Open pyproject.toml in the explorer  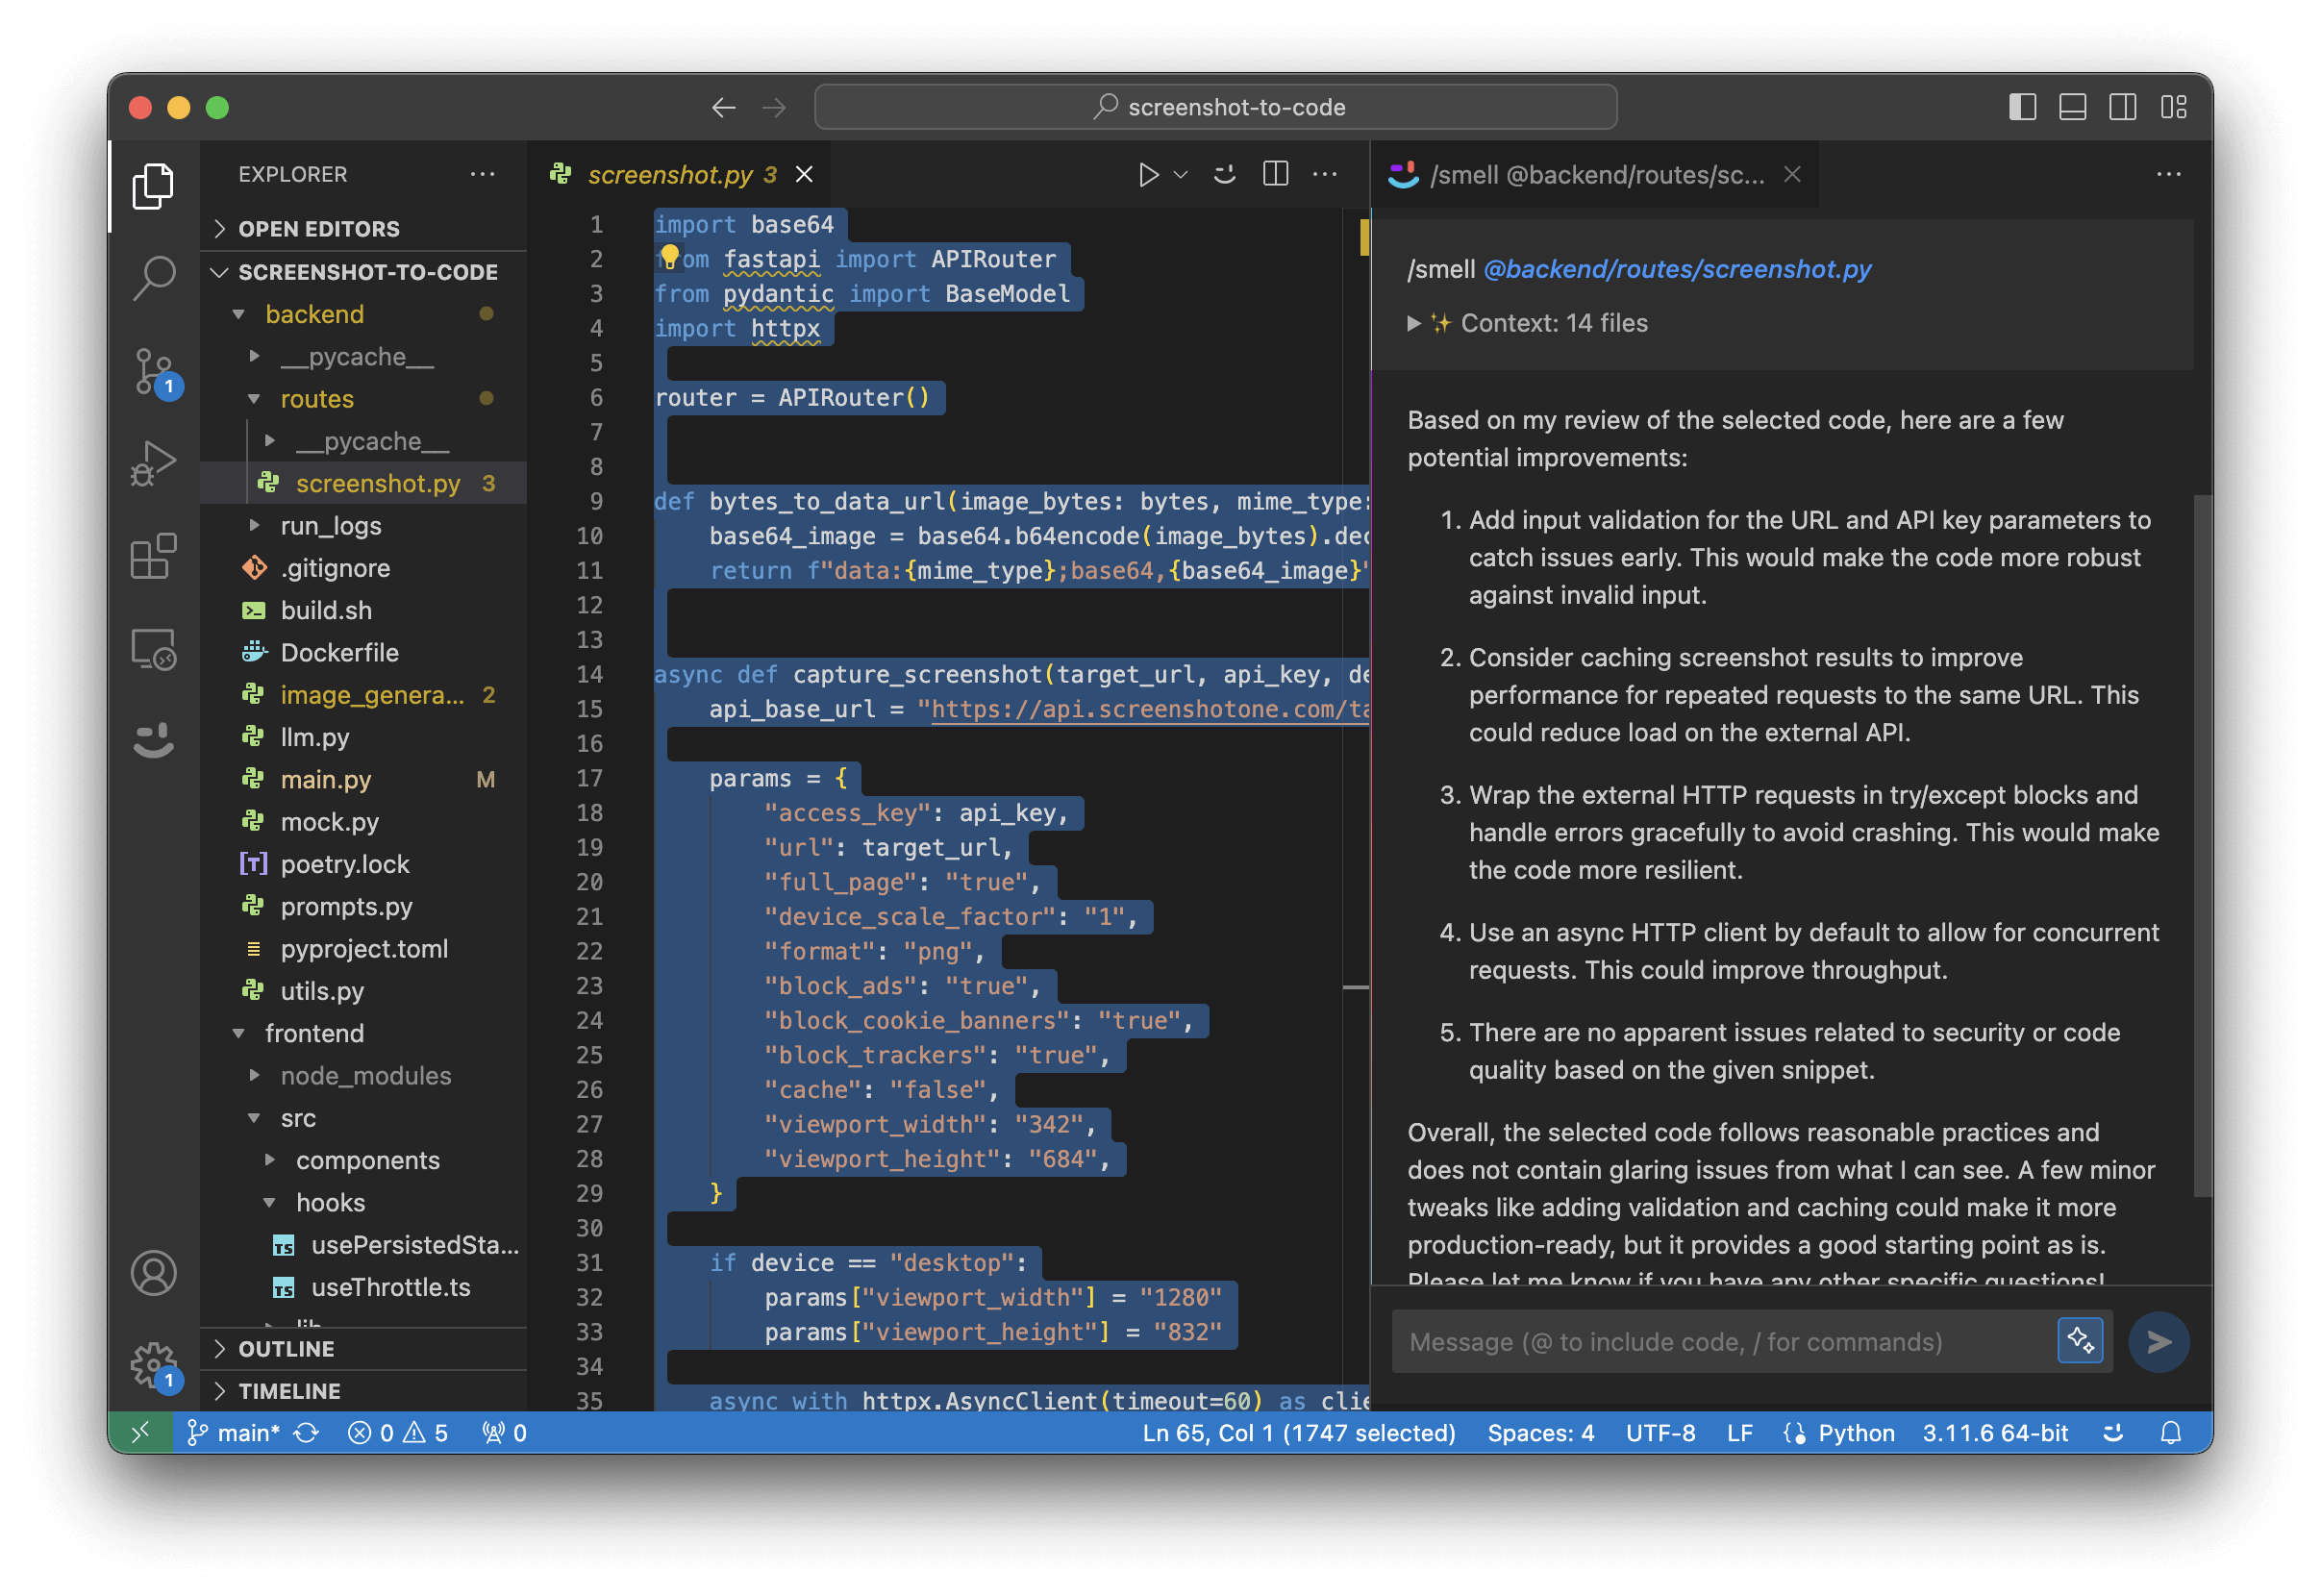364,949
